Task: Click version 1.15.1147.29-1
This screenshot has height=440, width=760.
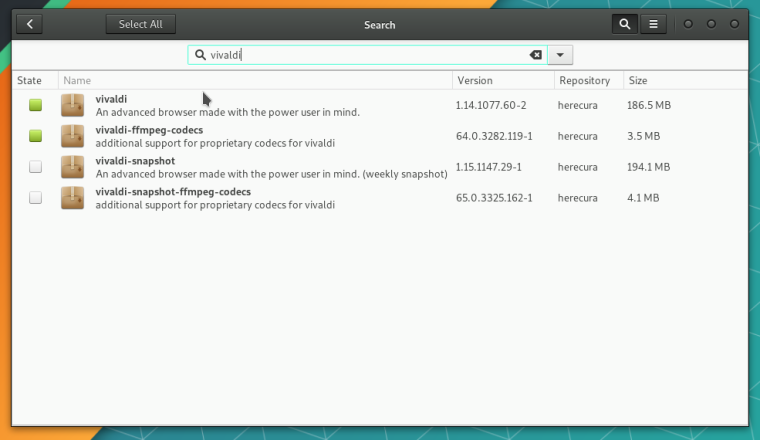Action: [x=489, y=168]
